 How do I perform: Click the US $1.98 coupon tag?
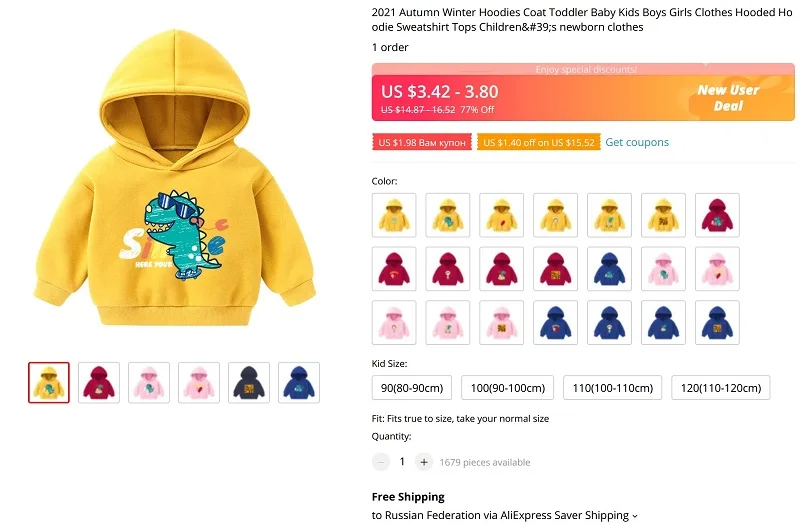[x=422, y=142]
